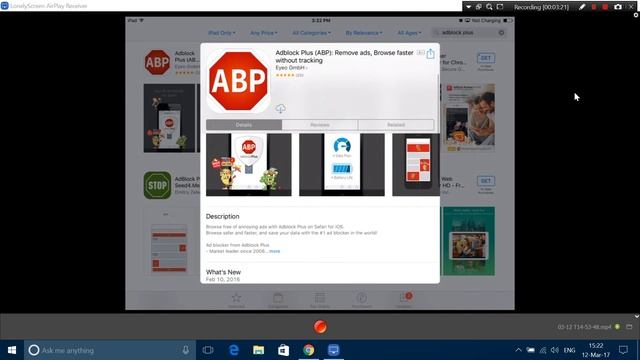Open the taskbar clock showing 15:22

click(x=596, y=350)
